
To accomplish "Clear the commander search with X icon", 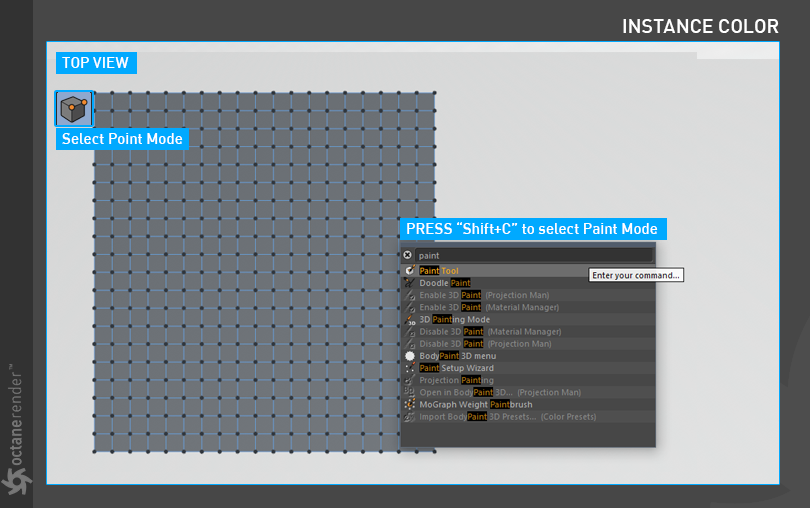I will (x=408, y=256).
